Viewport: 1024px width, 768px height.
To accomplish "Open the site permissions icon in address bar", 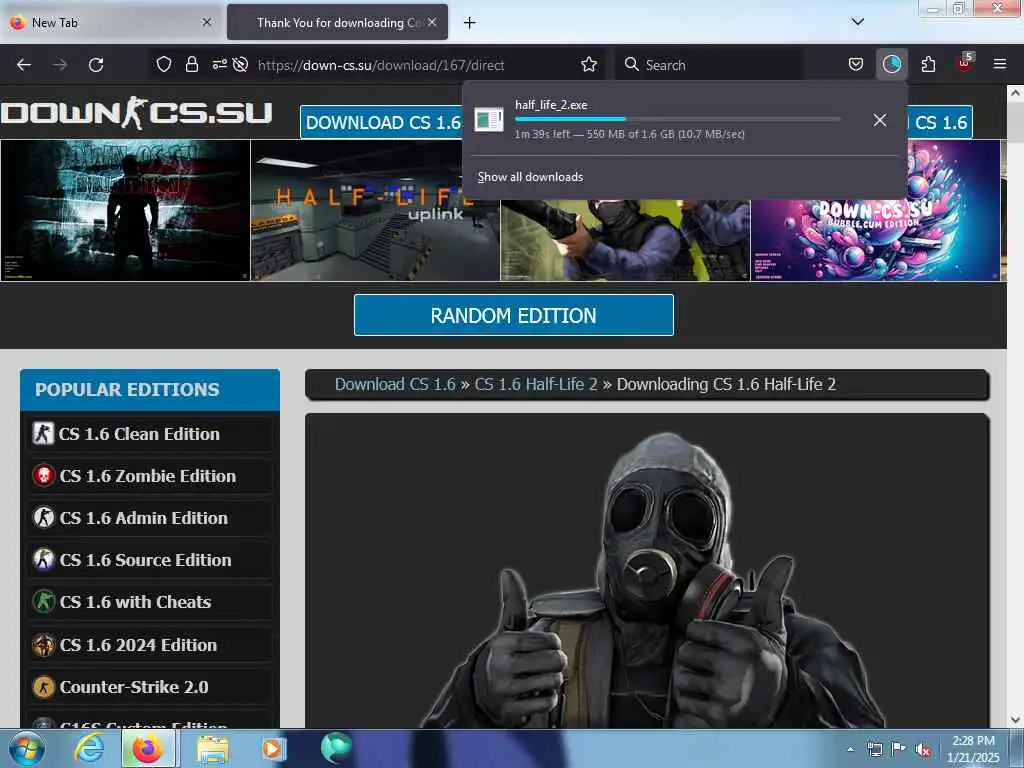I will tap(219, 64).
